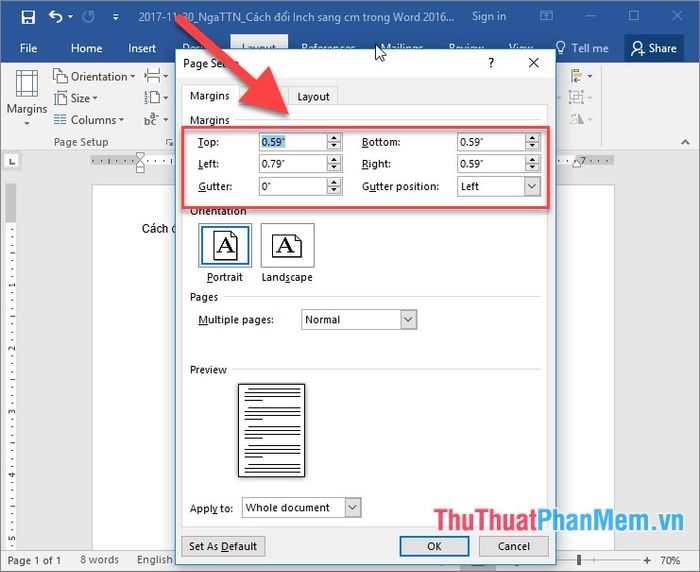Open the File menu tab

28,48
